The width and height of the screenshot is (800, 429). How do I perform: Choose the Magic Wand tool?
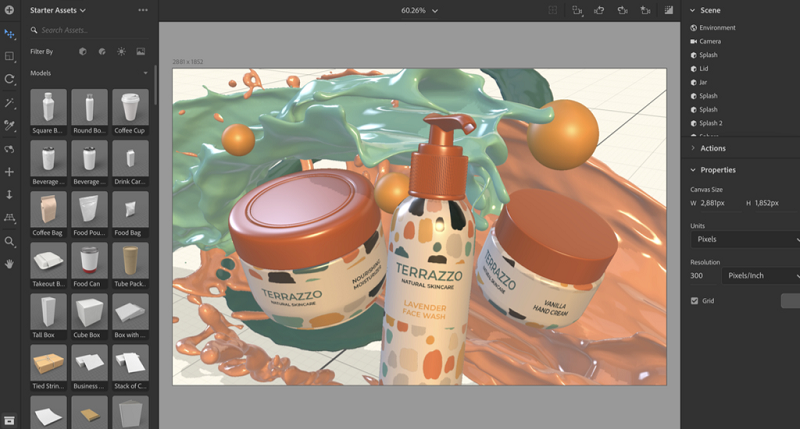tap(10, 103)
